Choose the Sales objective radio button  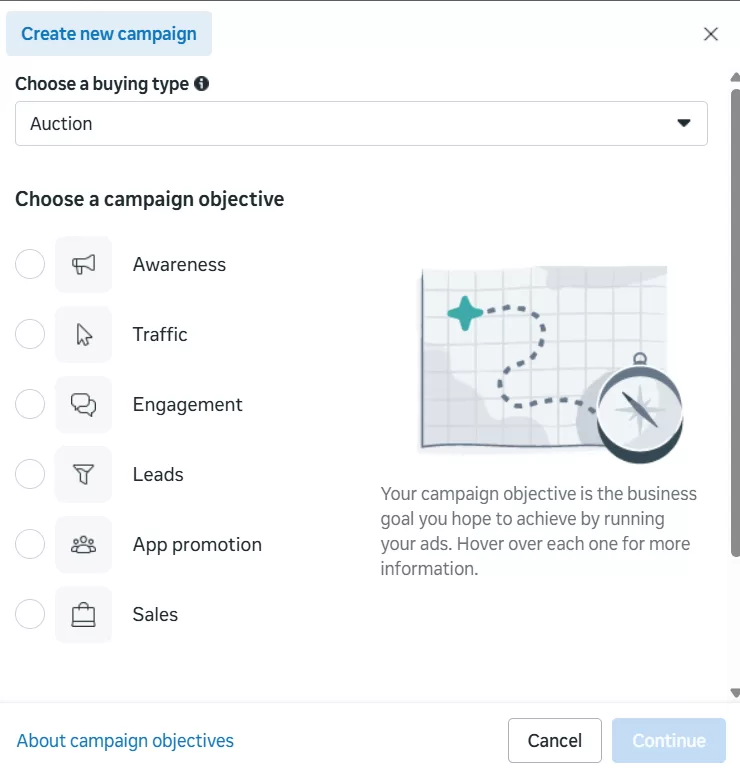coord(30,615)
